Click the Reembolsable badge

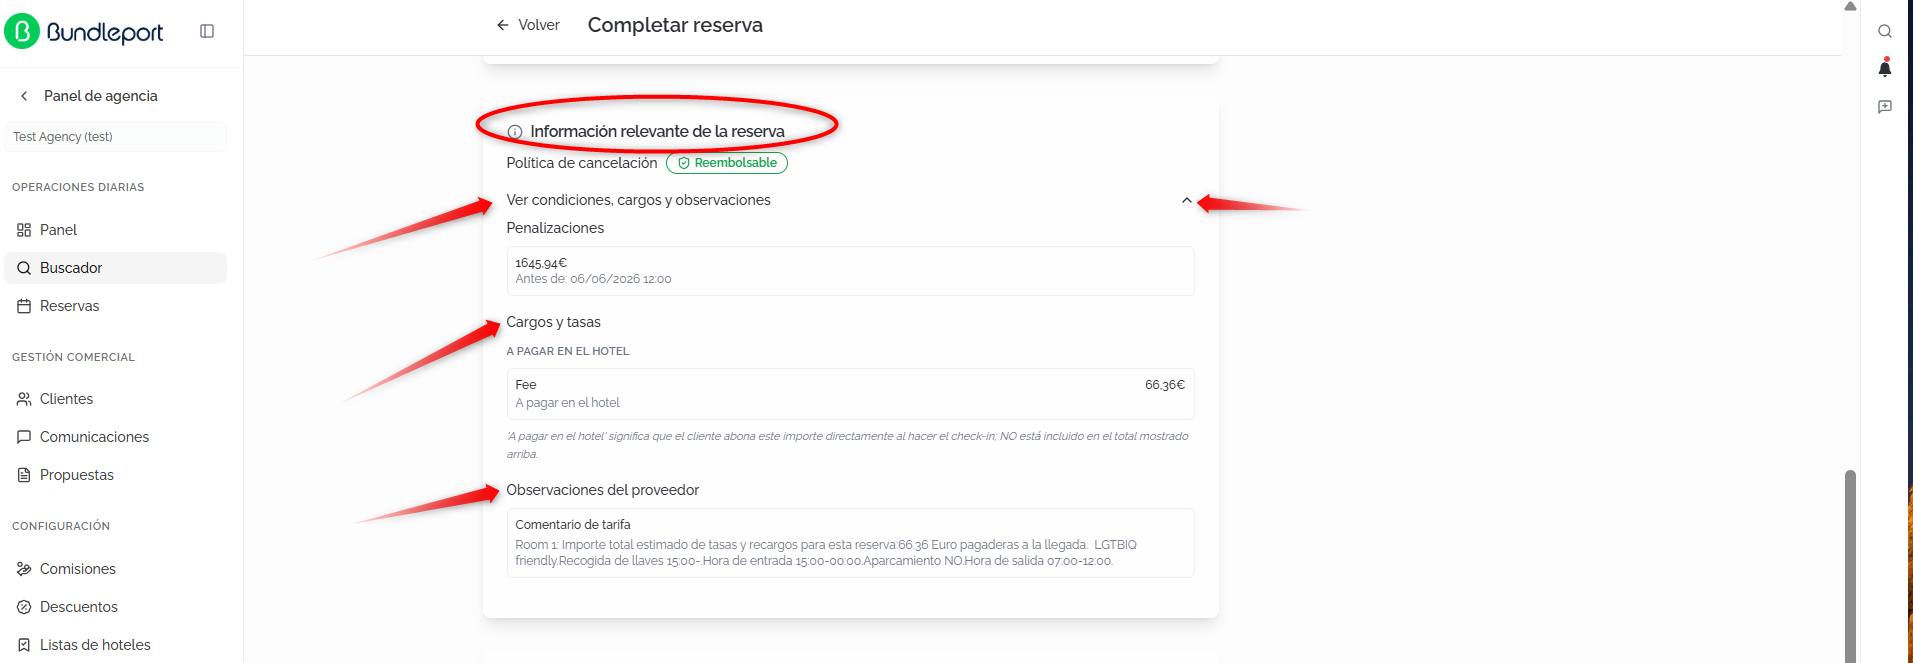727,163
